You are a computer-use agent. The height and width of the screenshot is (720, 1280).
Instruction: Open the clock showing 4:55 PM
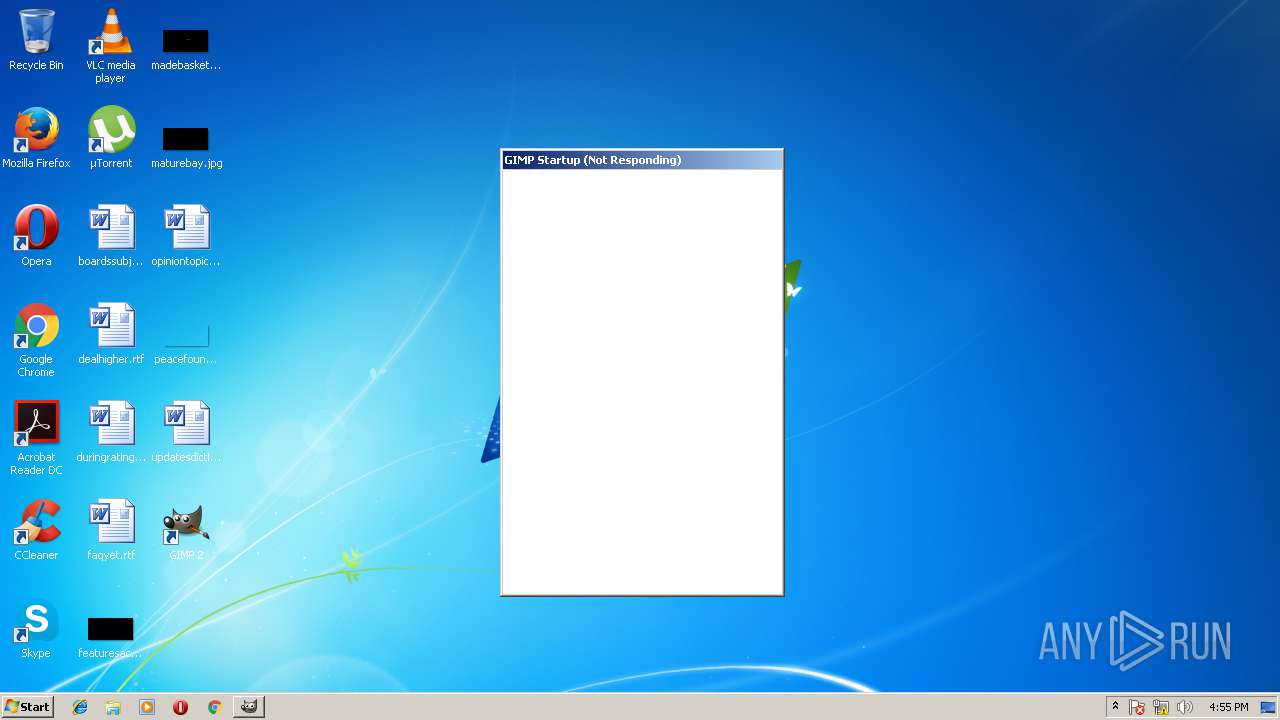pos(1228,707)
